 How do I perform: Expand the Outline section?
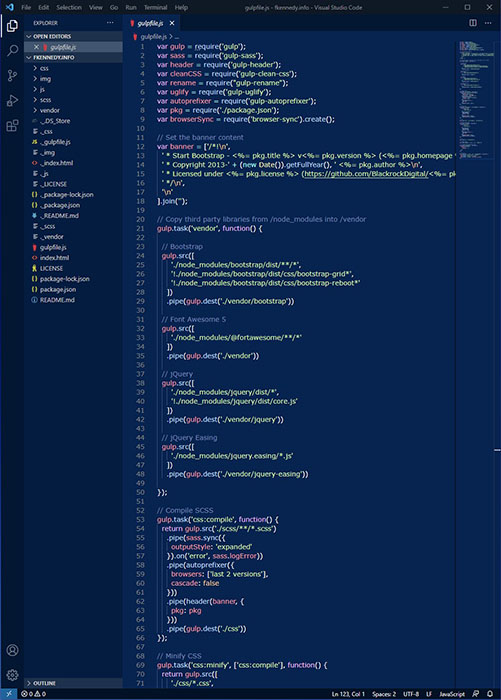click(74, 683)
